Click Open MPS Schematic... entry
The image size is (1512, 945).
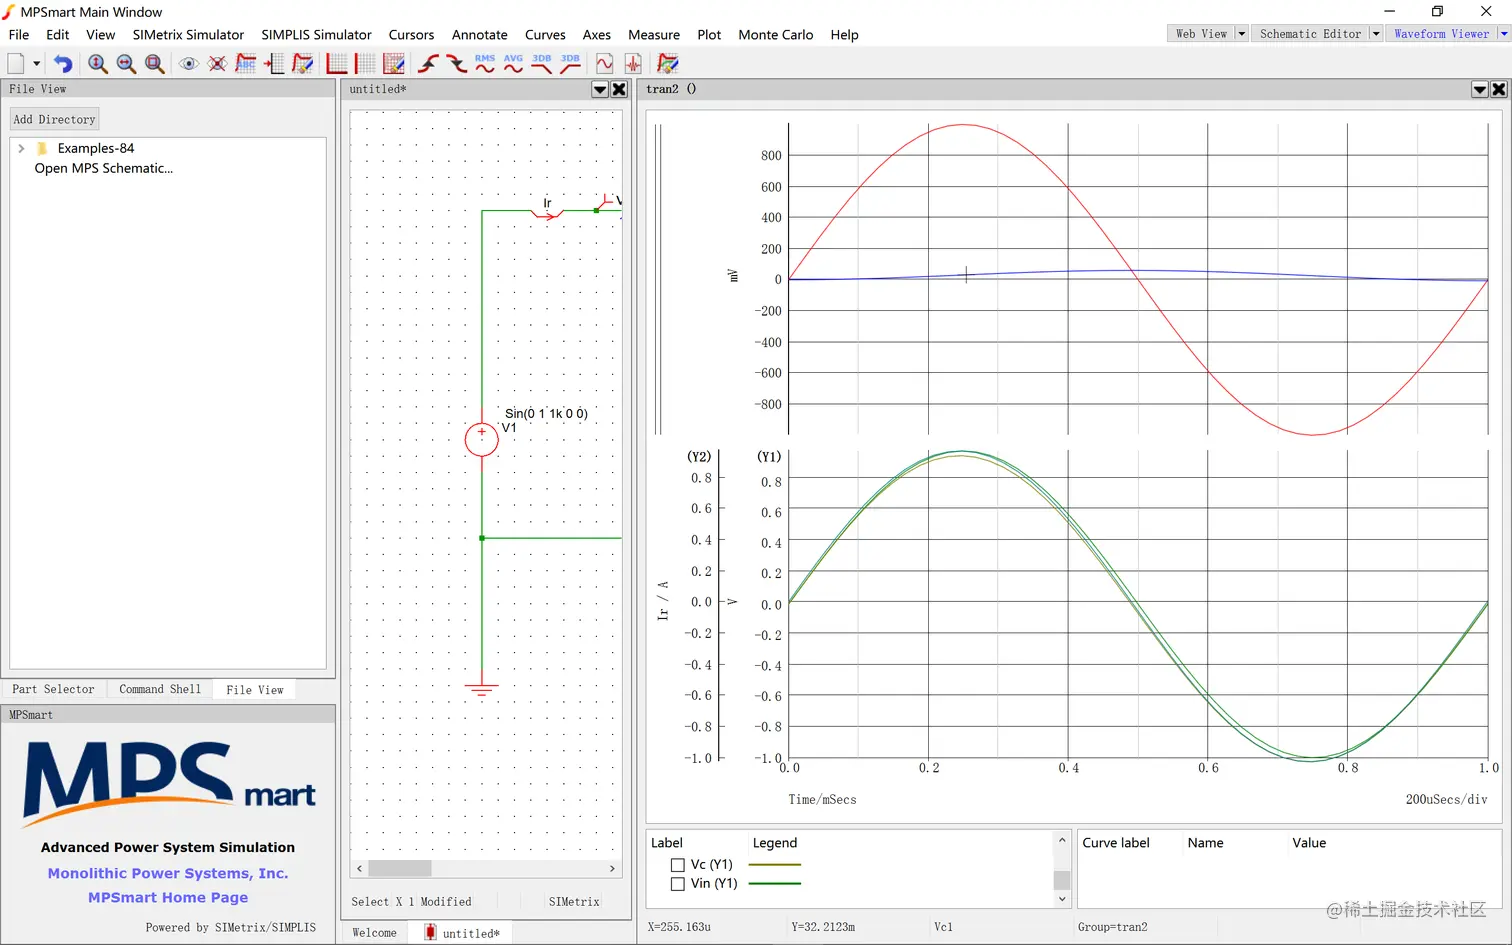(x=104, y=168)
